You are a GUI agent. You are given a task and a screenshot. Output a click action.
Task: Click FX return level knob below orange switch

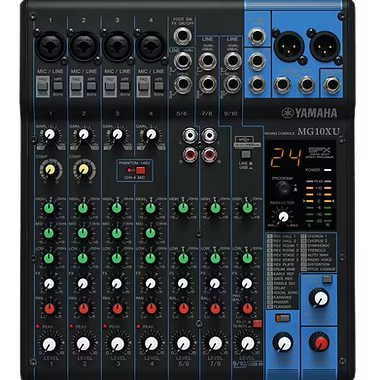pyautogui.click(x=283, y=343)
